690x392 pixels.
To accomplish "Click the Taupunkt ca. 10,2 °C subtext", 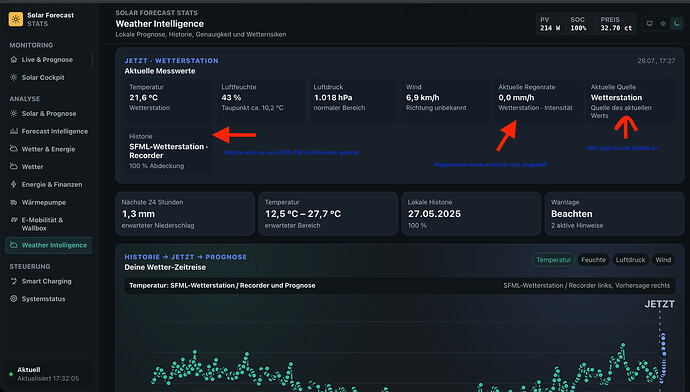I will 253,108.
